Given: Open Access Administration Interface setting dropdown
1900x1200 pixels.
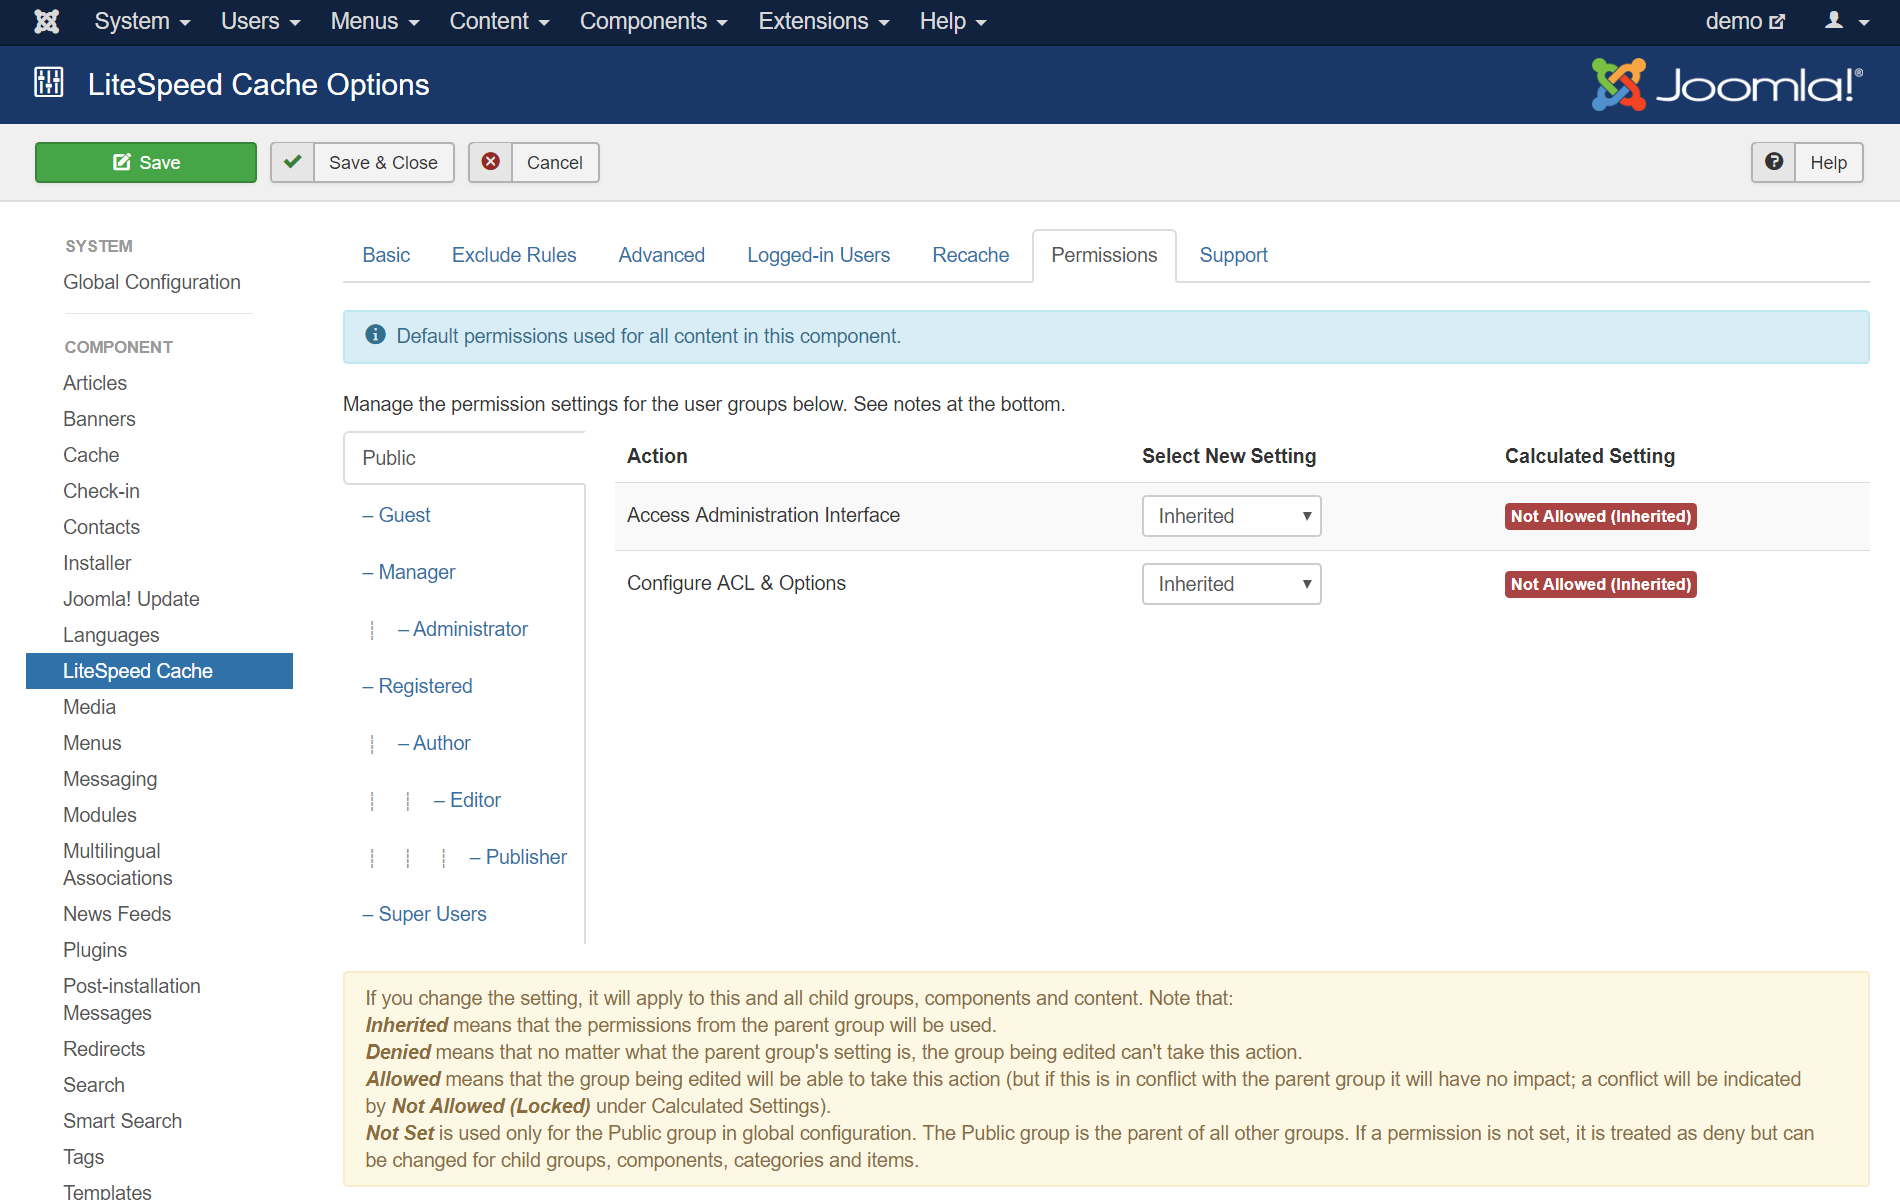Looking at the screenshot, I should [x=1231, y=516].
